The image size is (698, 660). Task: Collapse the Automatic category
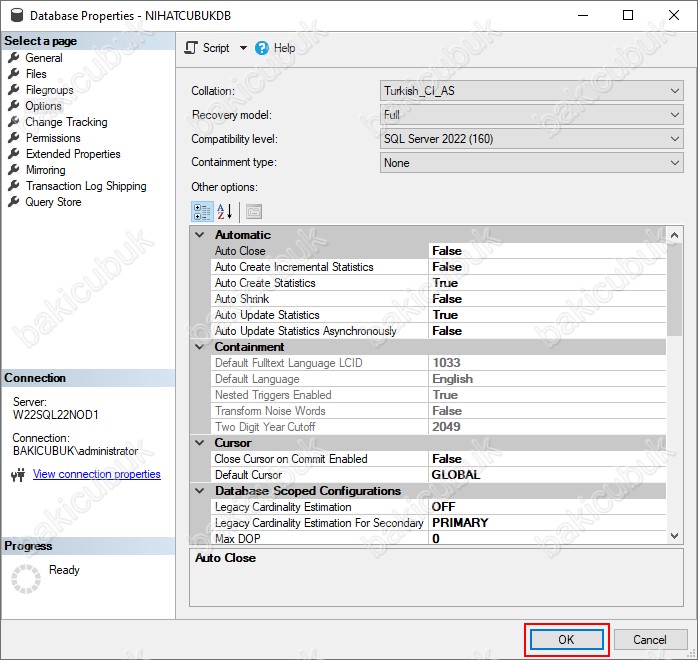(200, 235)
